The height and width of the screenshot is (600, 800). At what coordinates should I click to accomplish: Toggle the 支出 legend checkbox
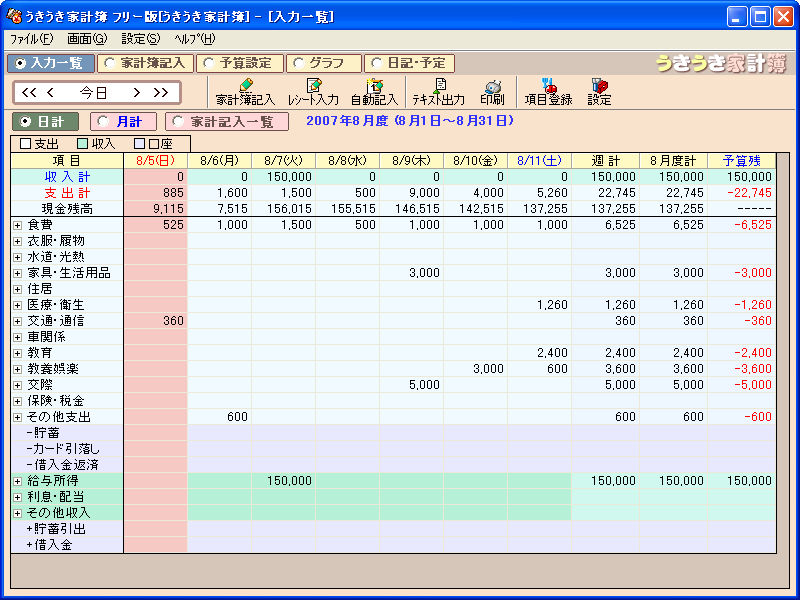click(26, 144)
